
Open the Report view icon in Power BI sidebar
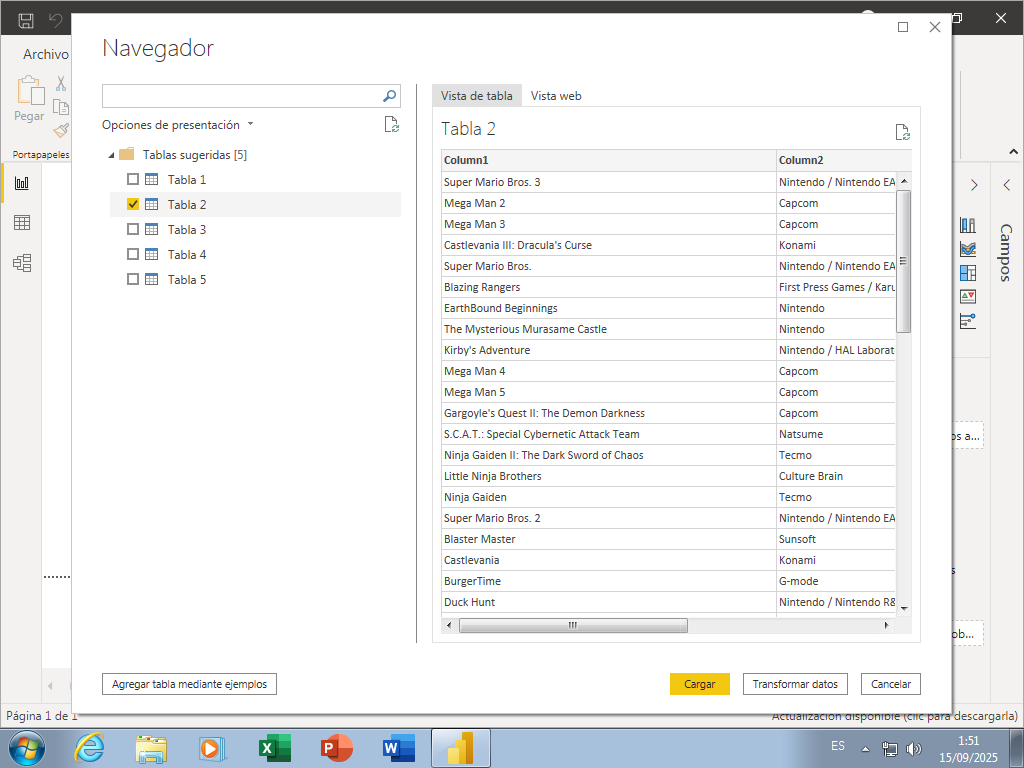coord(22,183)
